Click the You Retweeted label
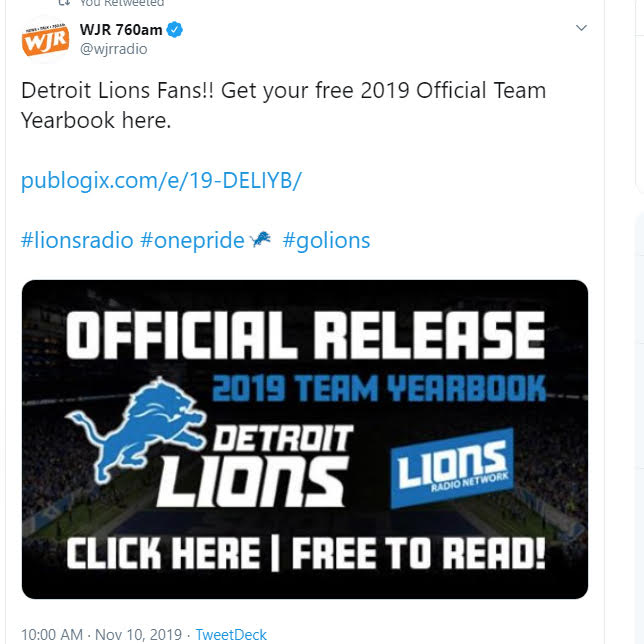This screenshot has height=644, width=644. point(122,3)
